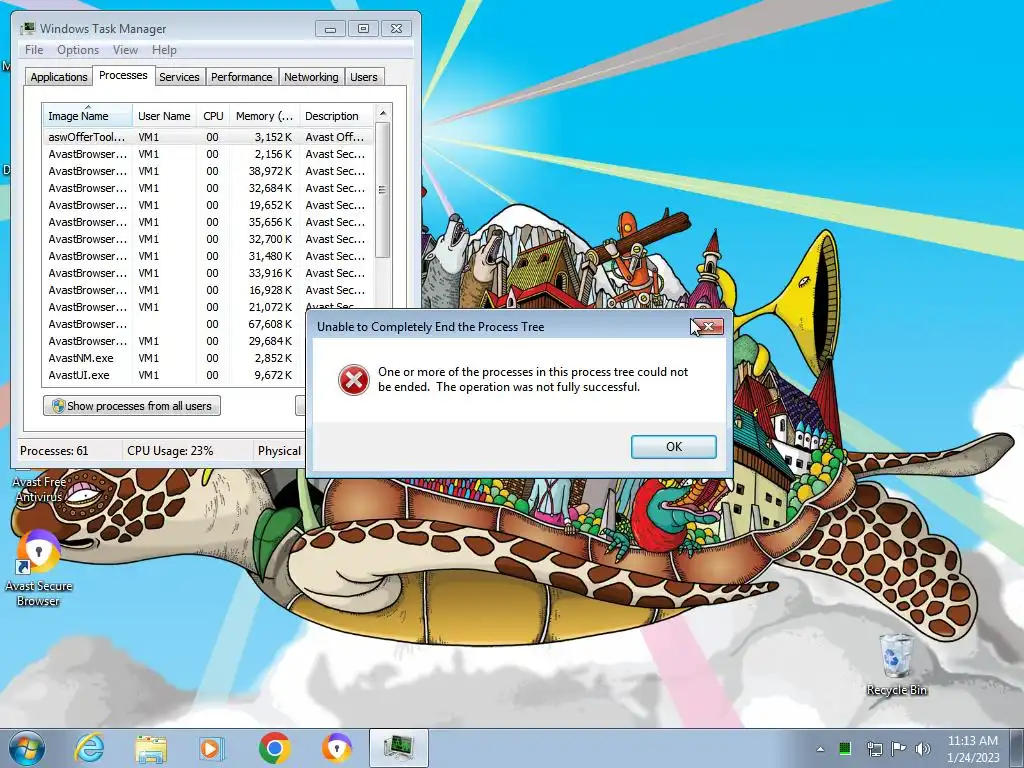Click the Avast Free Antivirus desktop label
The width and height of the screenshot is (1024, 768).
39,489
